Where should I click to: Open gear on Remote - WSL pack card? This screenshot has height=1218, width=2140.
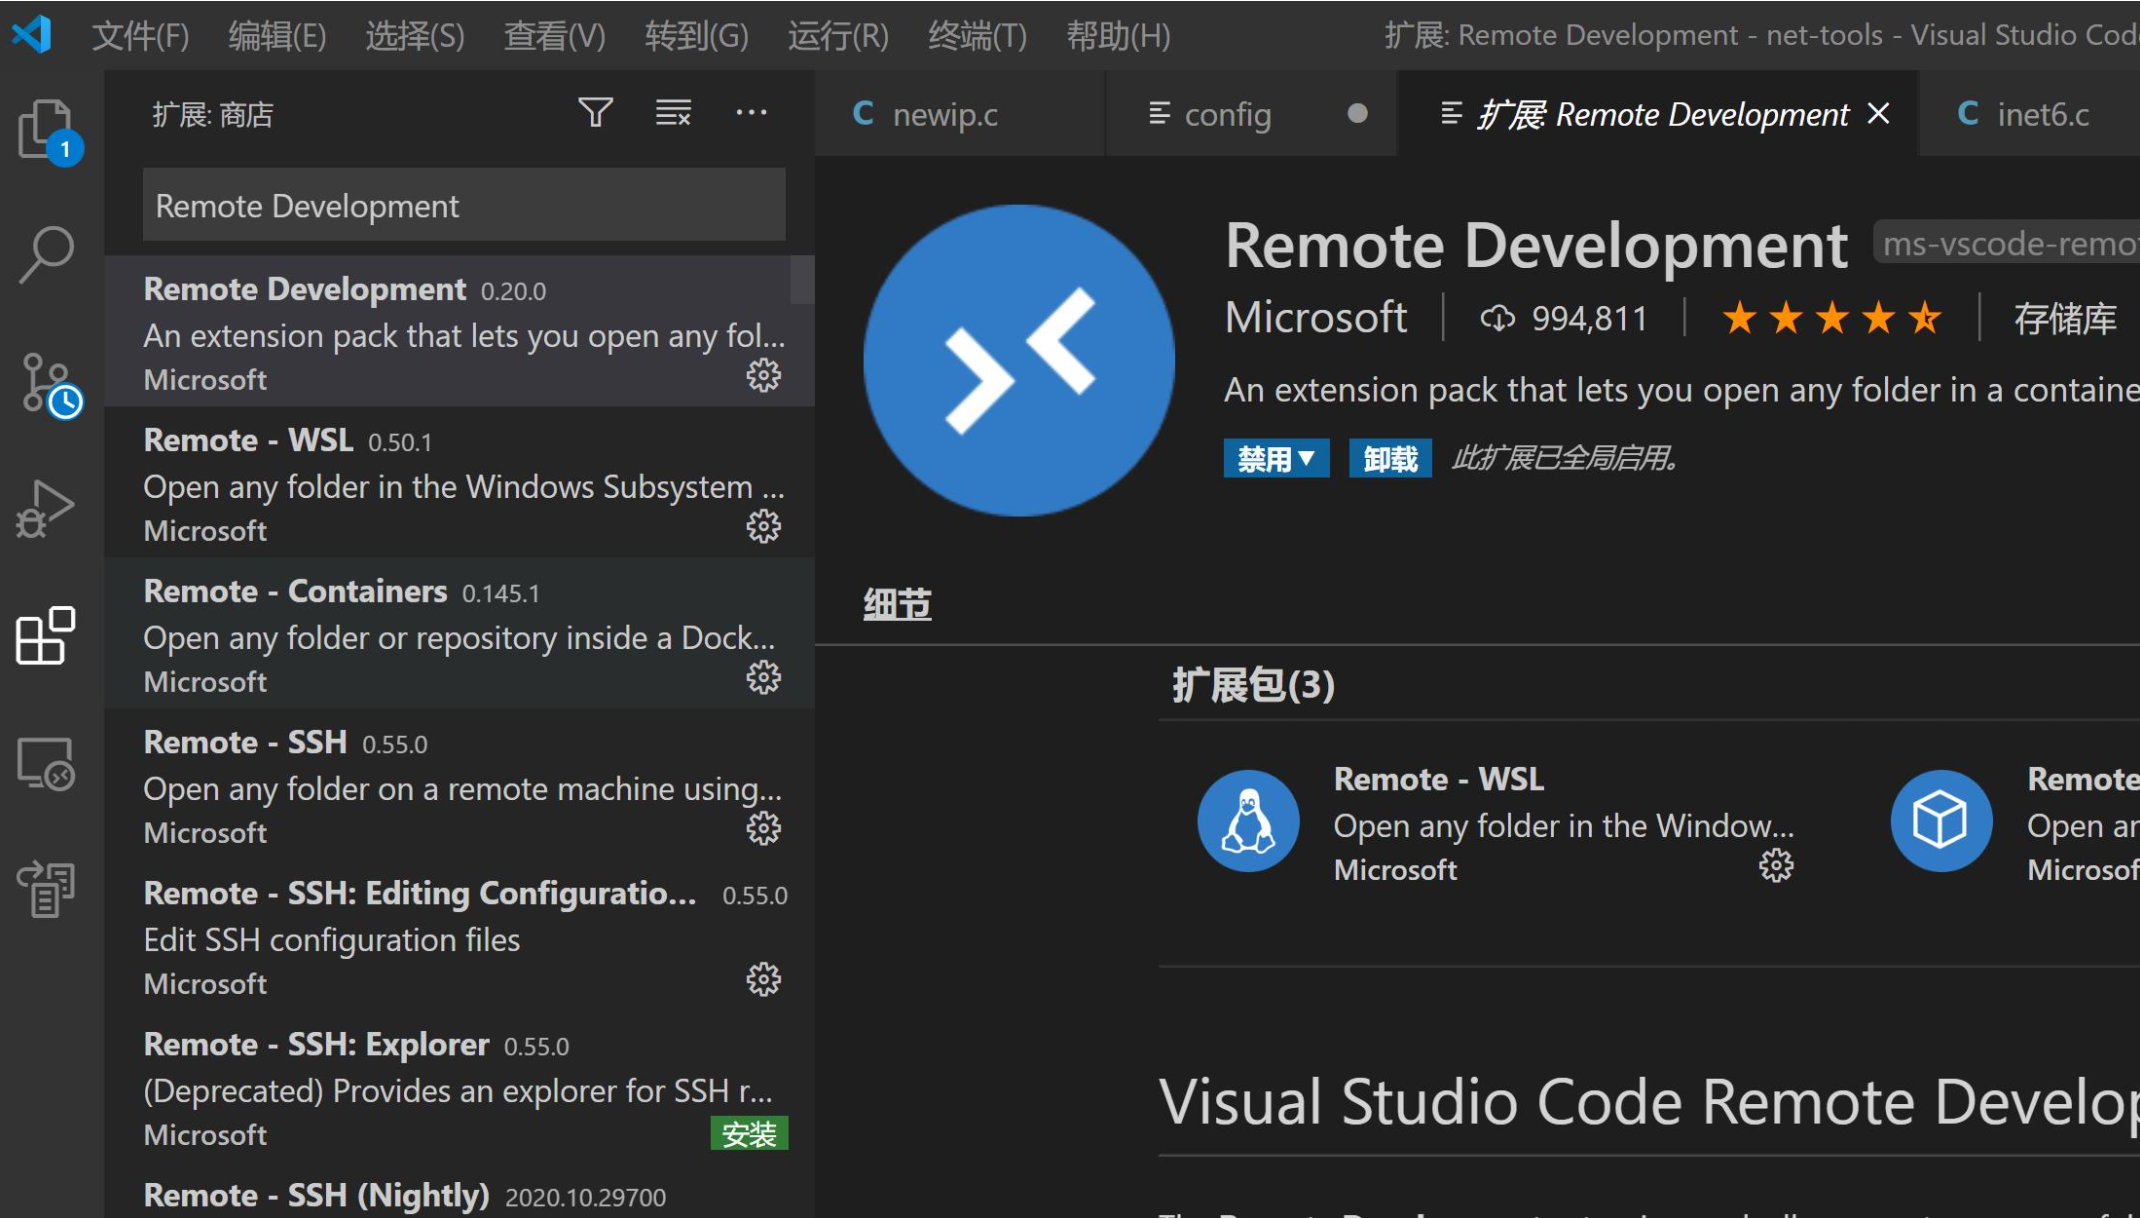pyautogui.click(x=1776, y=866)
